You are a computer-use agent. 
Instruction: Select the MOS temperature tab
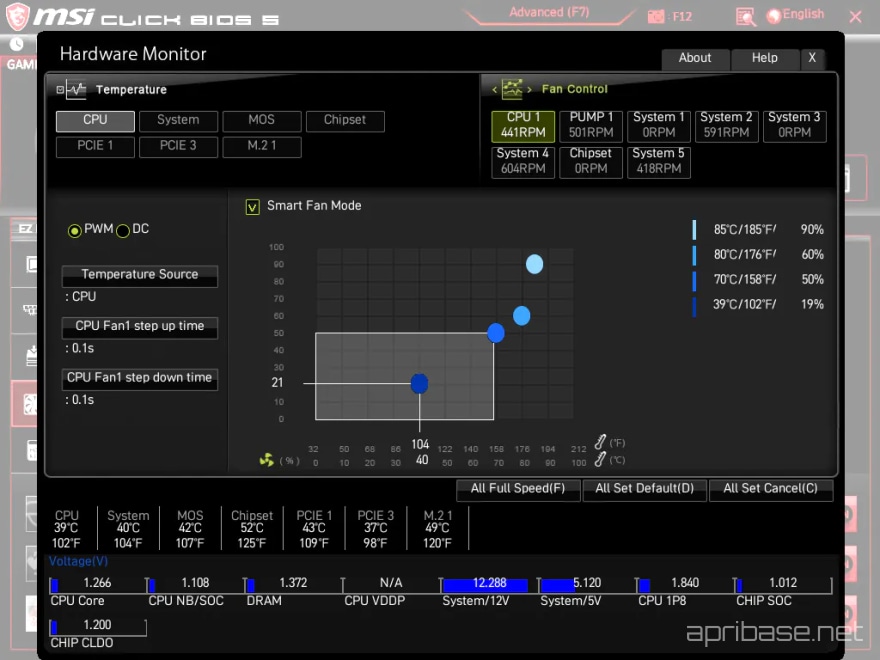point(262,121)
